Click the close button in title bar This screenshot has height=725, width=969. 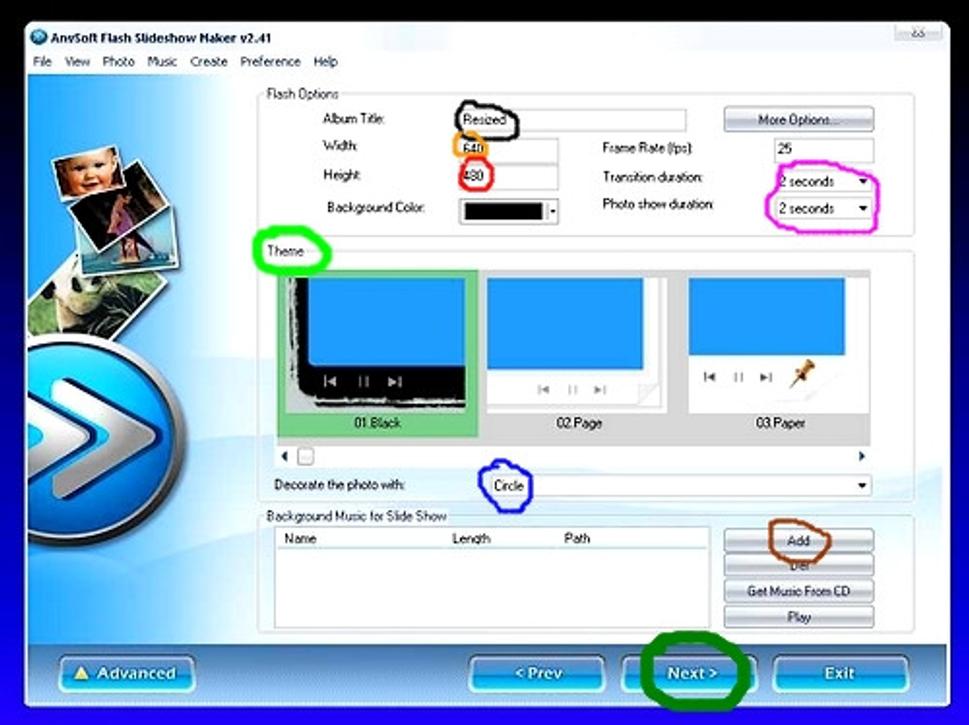[x=918, y=33]
